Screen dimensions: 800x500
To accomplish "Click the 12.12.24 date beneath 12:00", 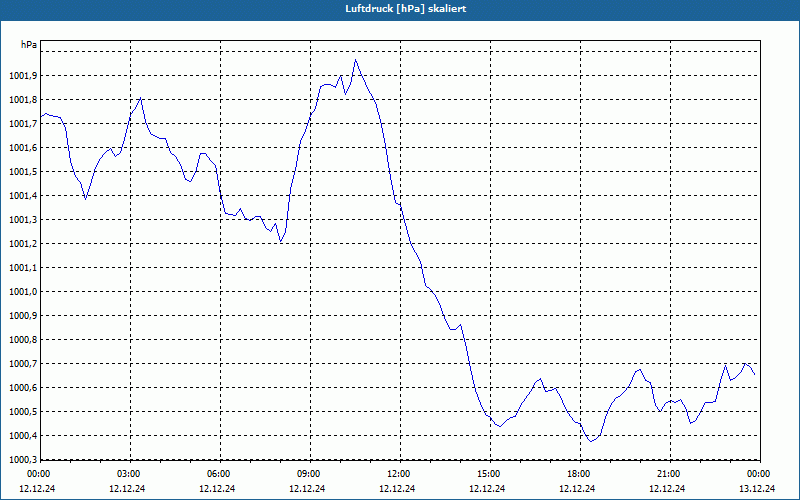I will point(397,488).
